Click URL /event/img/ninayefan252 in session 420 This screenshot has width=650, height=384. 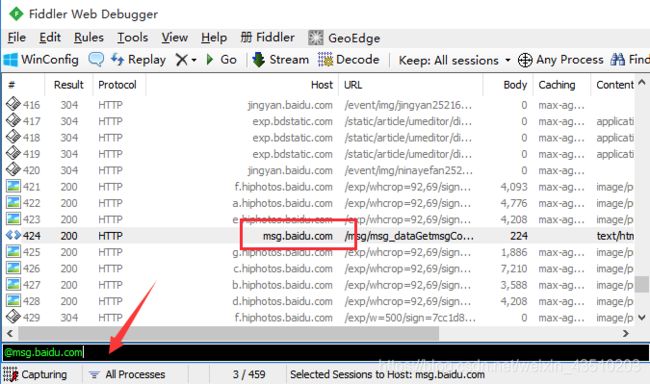tap(408, 170)
